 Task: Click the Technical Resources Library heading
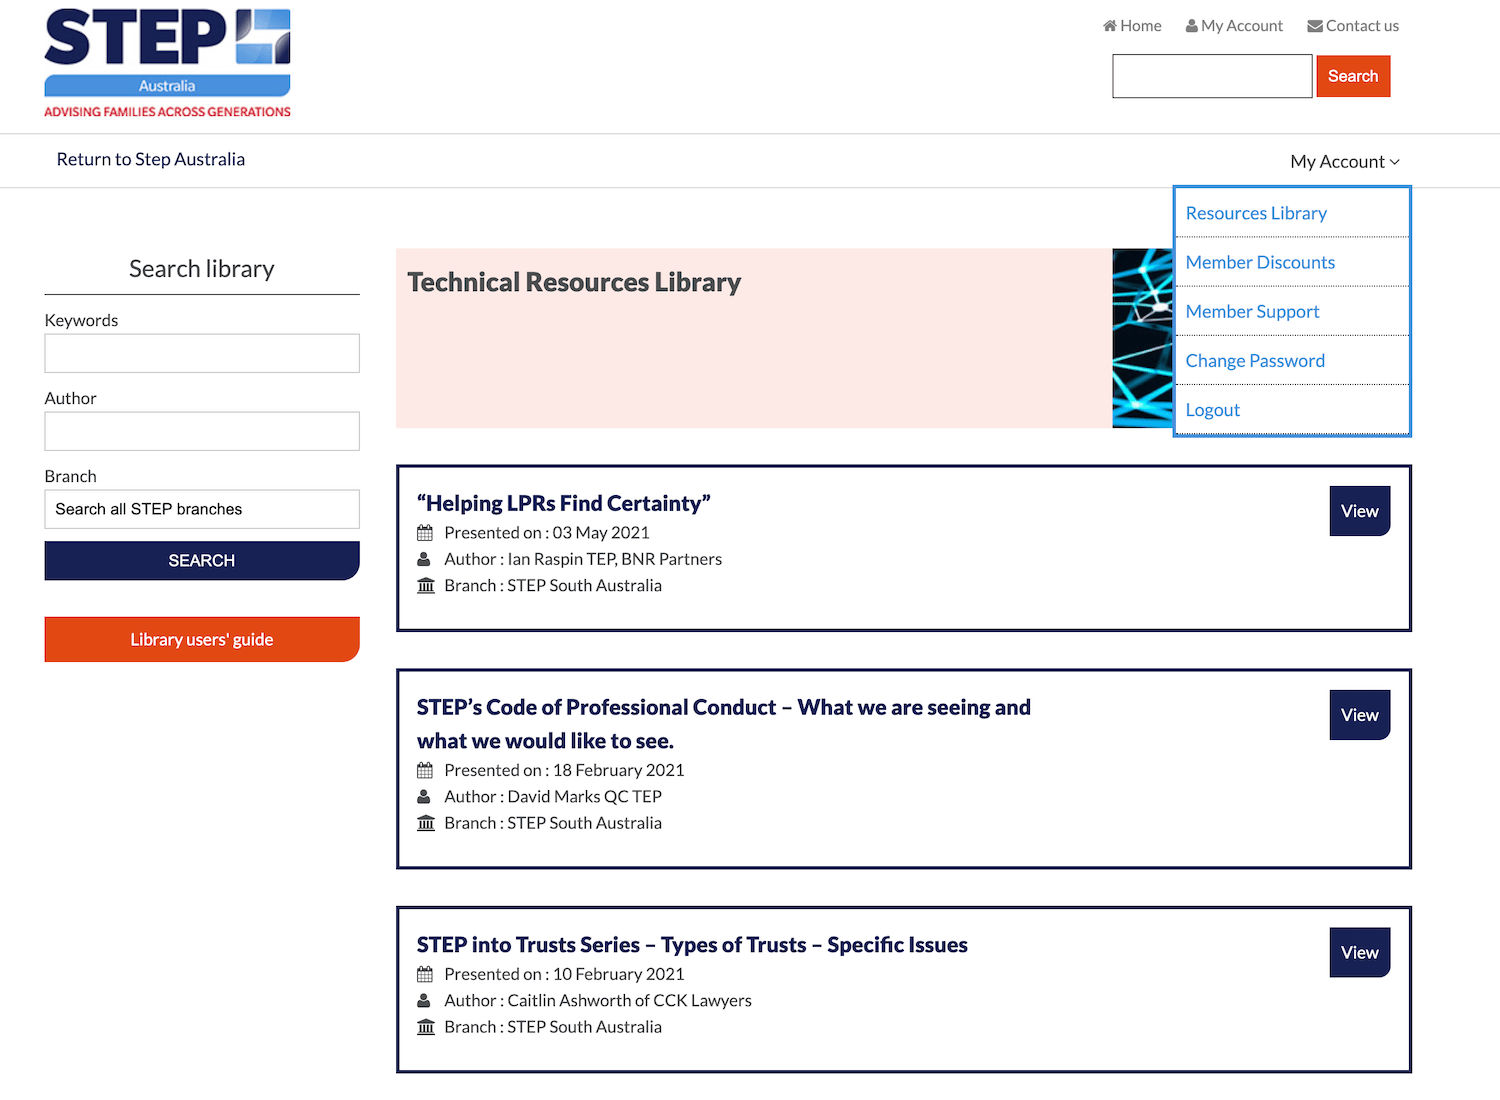coord(574,283)
